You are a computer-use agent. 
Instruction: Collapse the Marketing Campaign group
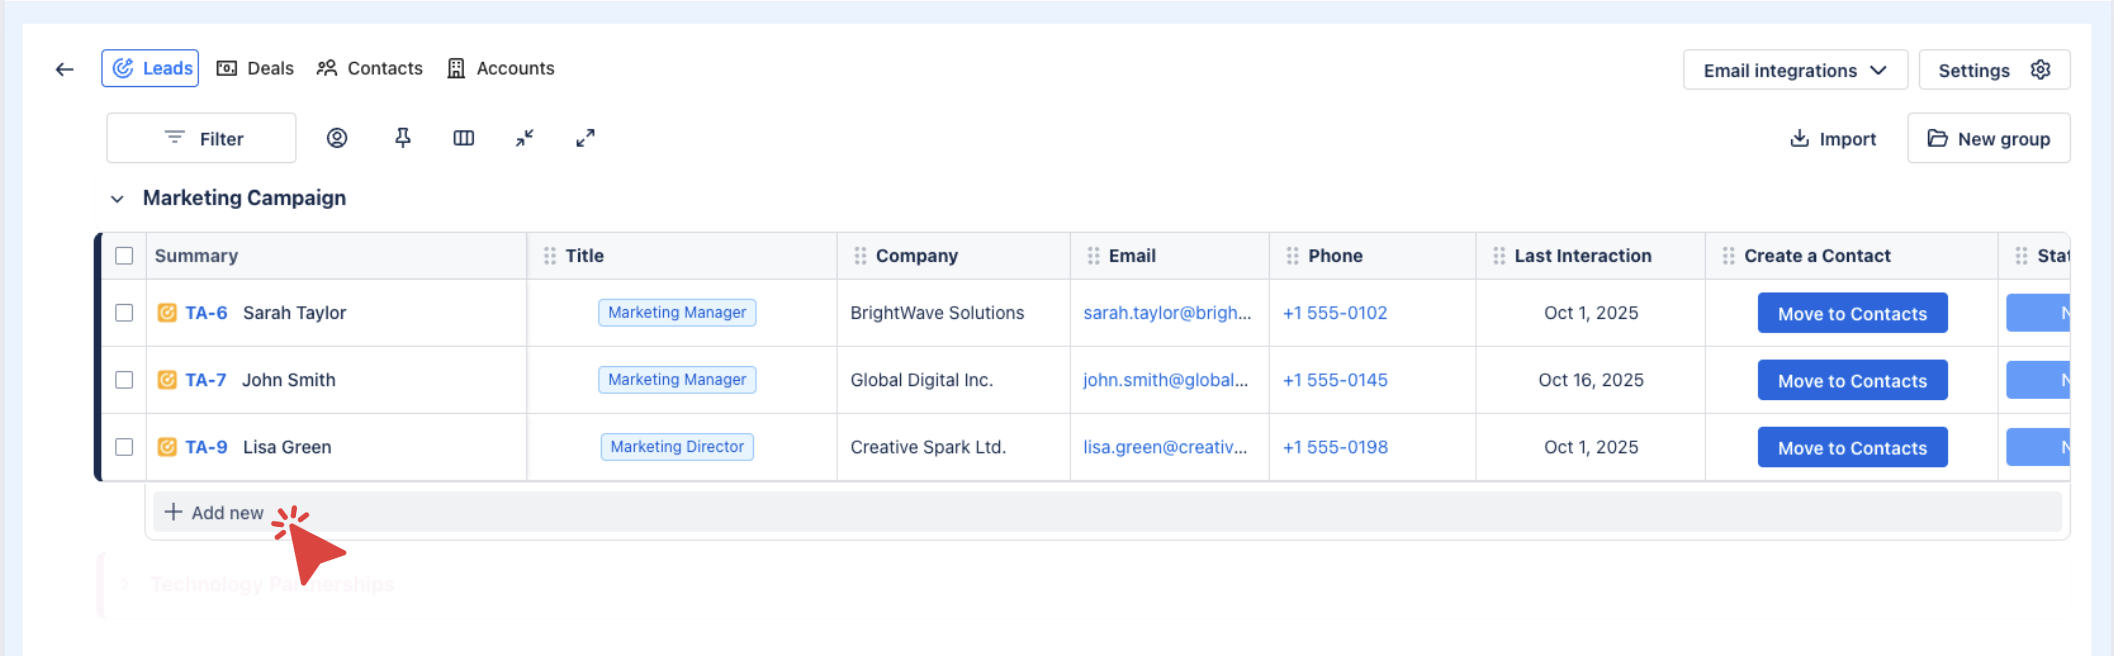(x=117, y=199)
